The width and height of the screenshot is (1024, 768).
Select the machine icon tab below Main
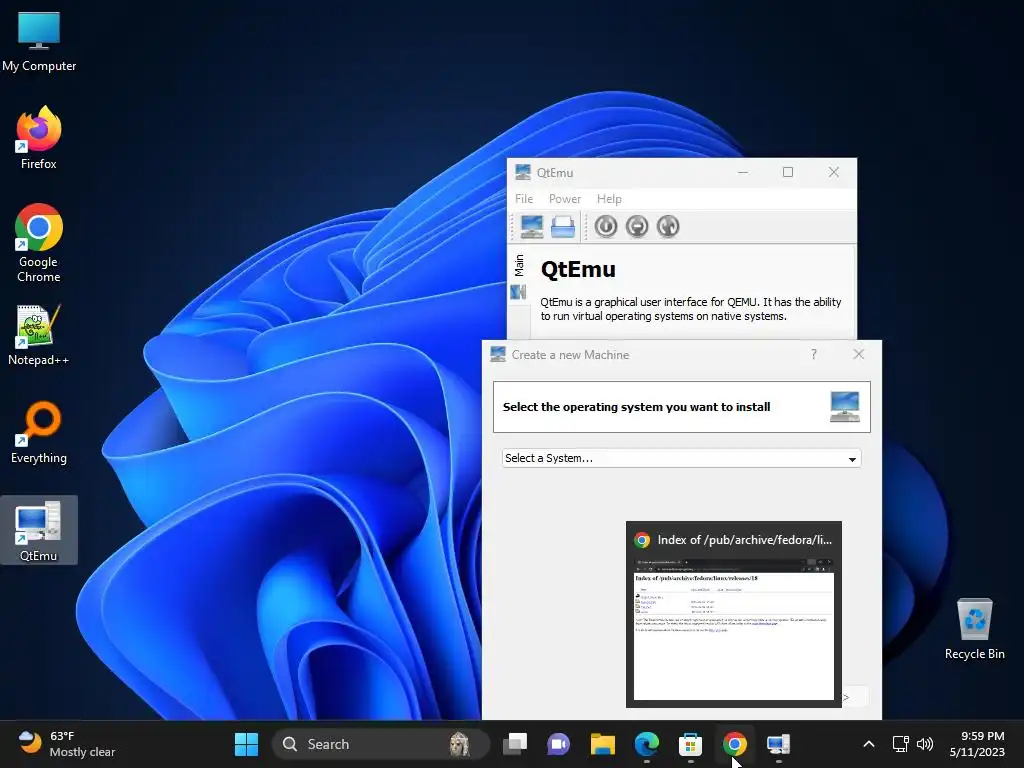tap(519, 292)
